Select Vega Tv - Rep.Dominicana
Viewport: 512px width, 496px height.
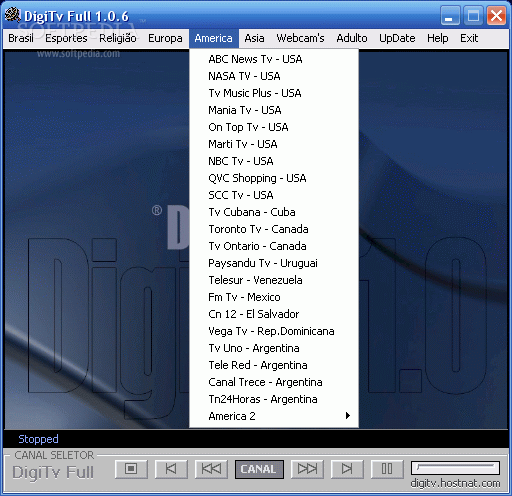point(274,331)
